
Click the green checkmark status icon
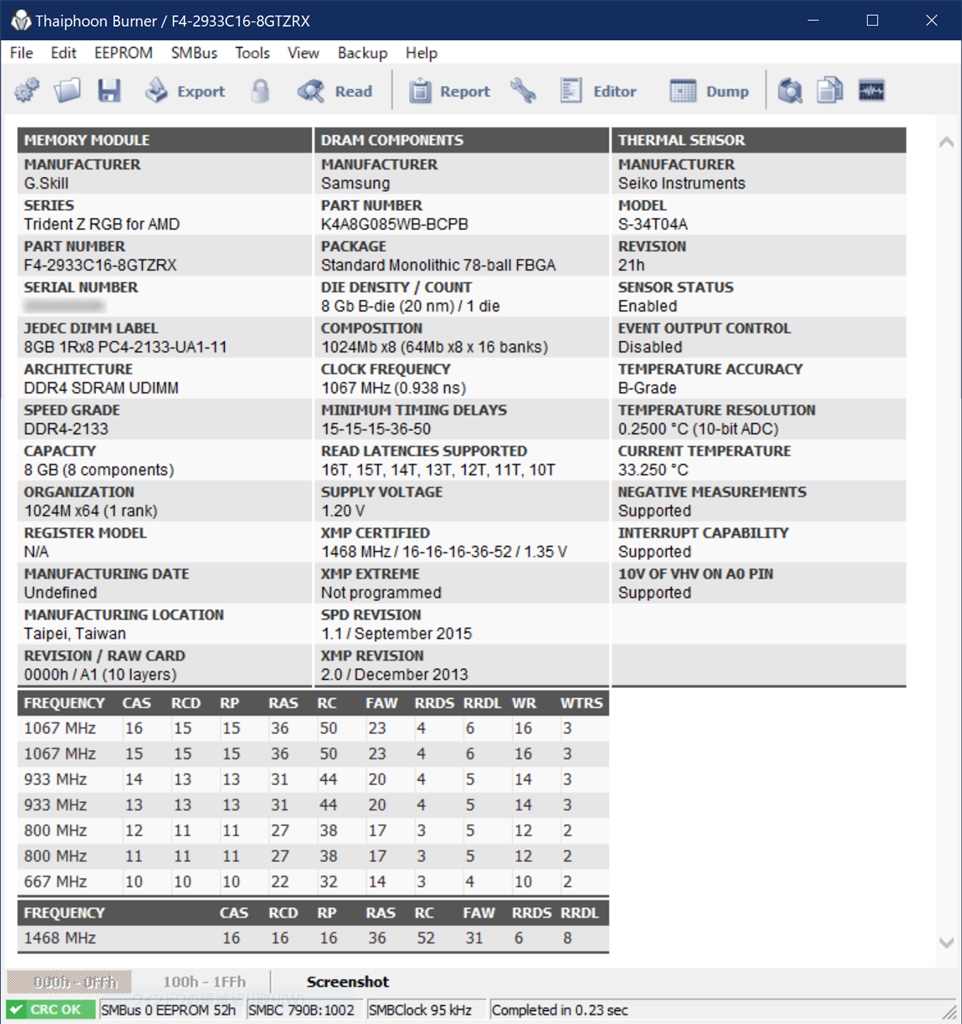click(x=16, y=1010)
